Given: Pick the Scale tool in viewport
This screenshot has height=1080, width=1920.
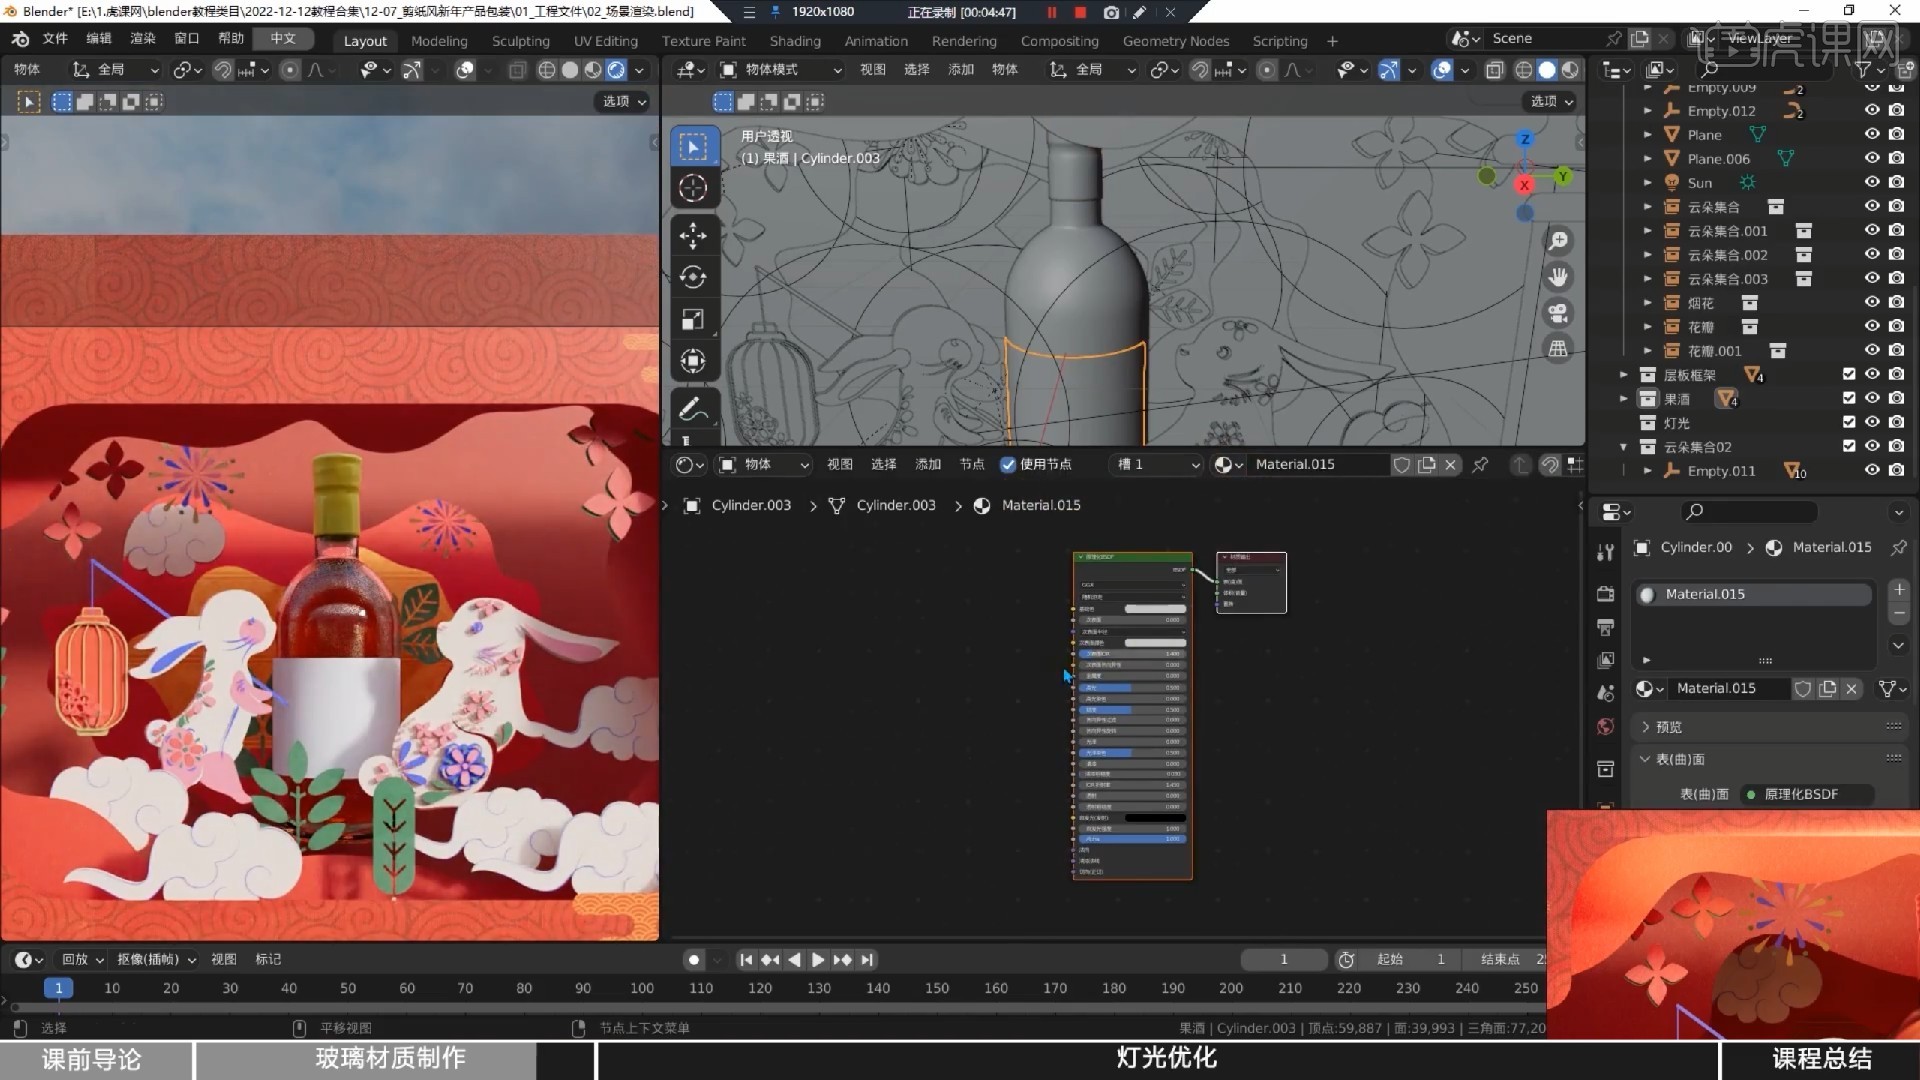Looking at the screenshot, I should 693,319.
